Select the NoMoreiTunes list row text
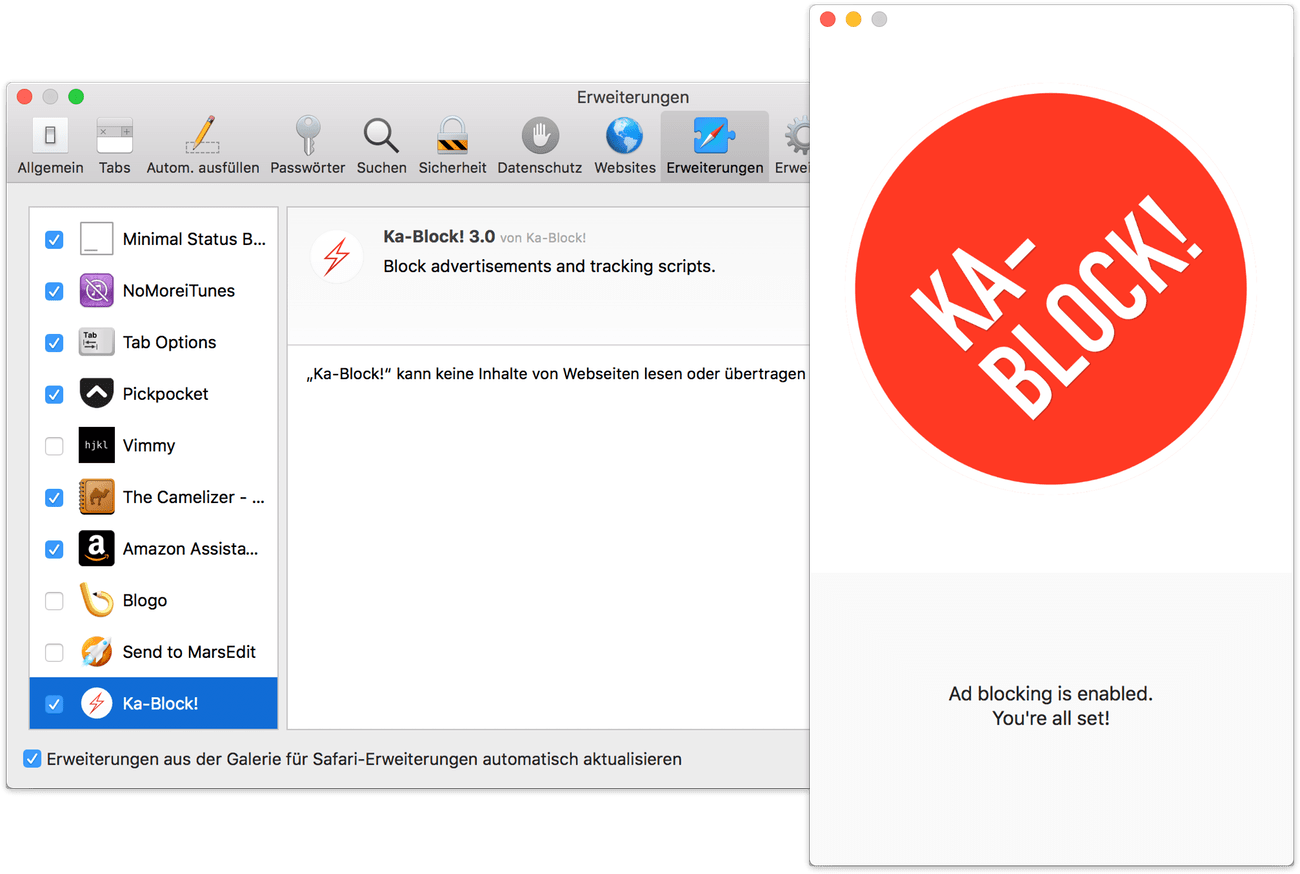 pos(179,291)
